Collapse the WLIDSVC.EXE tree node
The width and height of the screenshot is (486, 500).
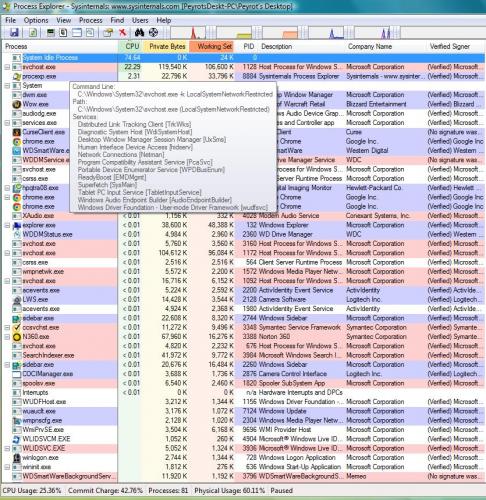[x=7, y=448]
